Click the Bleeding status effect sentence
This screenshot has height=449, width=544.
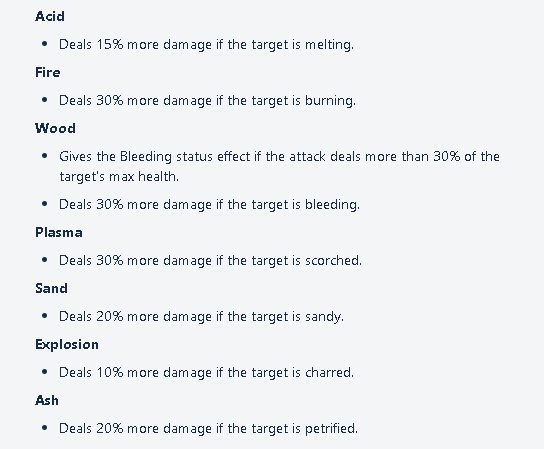[x=279, y=167]
